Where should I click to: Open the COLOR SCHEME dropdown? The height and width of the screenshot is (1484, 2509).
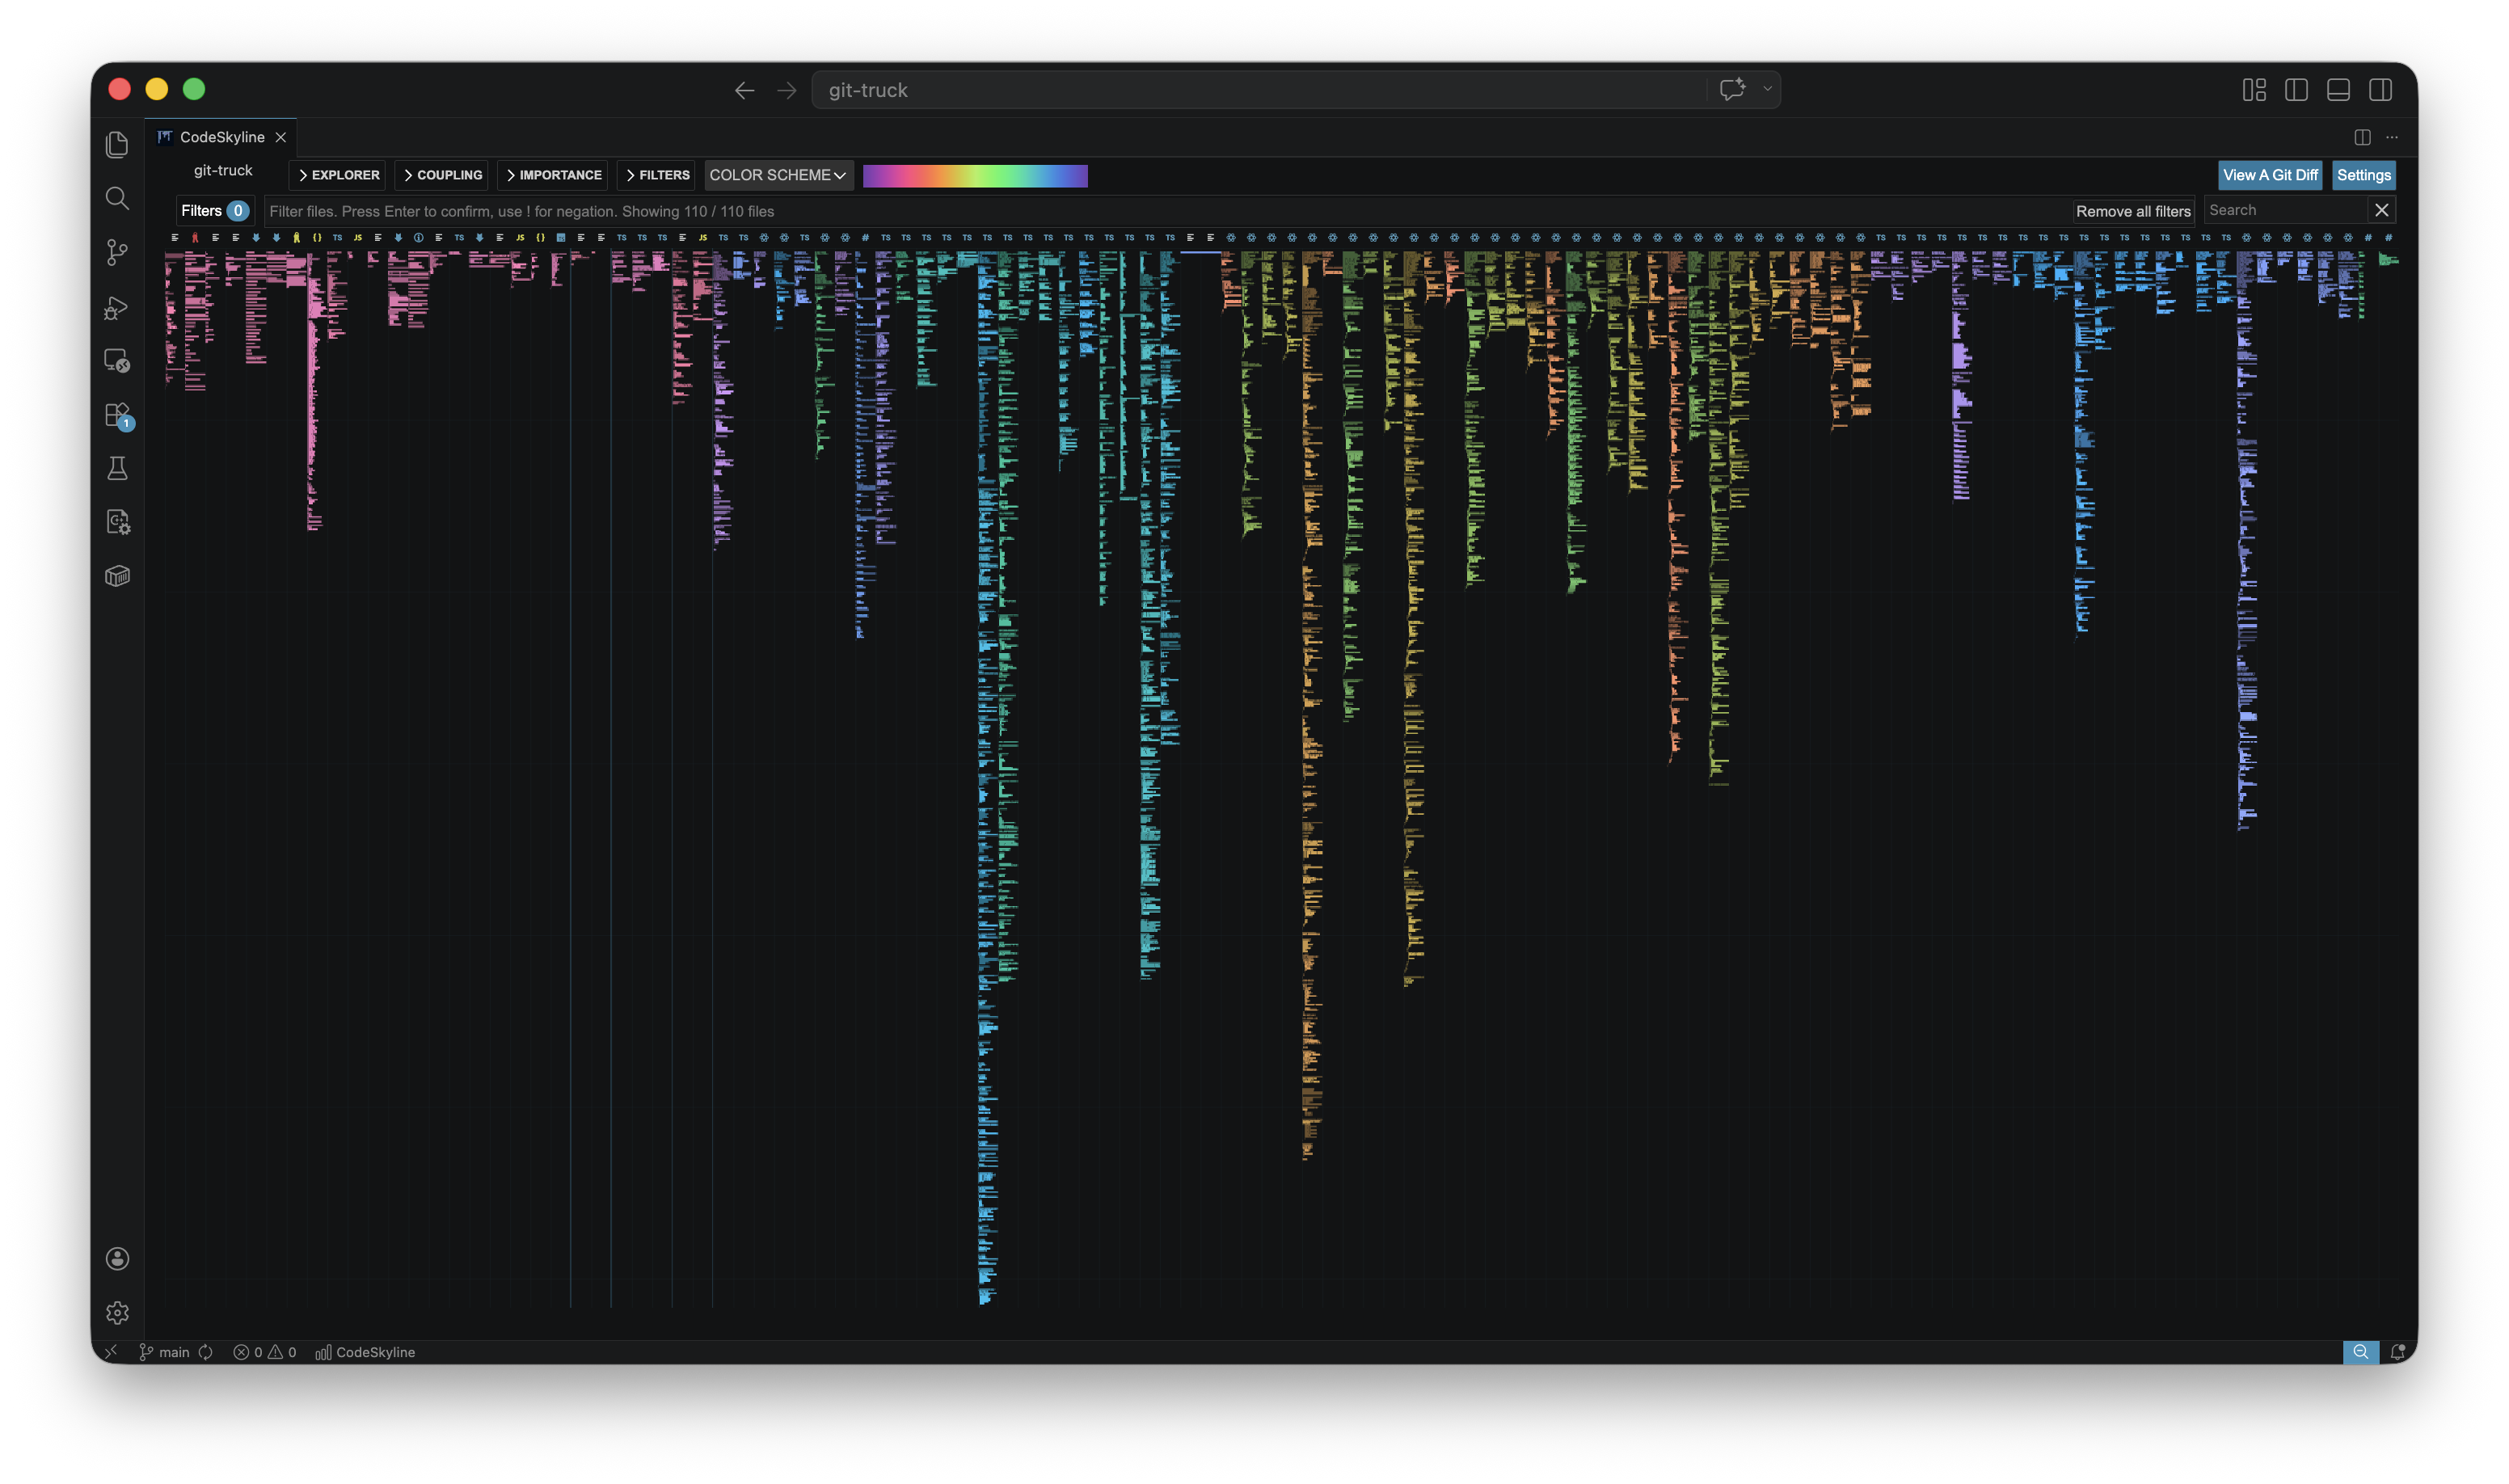click(778, 175)
